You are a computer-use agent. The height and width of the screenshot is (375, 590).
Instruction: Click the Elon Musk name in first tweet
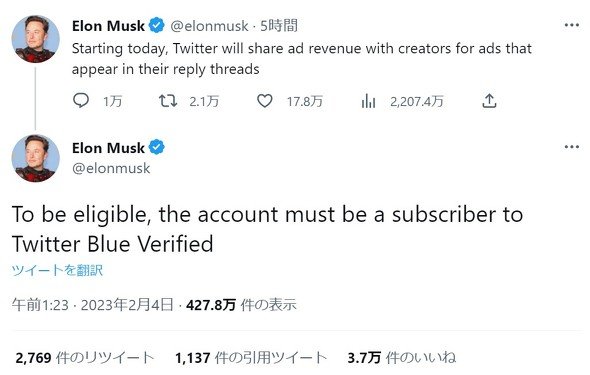[x=108, y=26]
